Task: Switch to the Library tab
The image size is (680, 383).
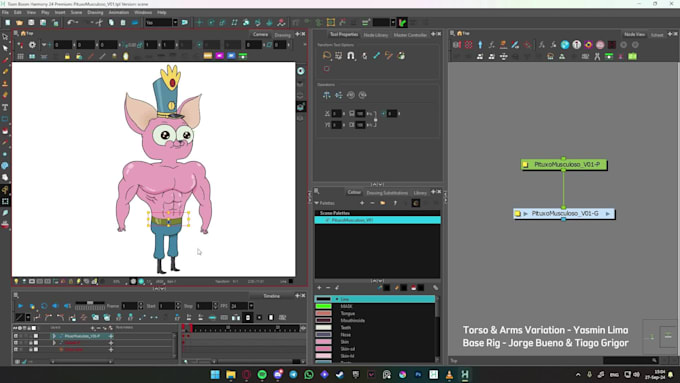Action: click(x=420, y=193)
